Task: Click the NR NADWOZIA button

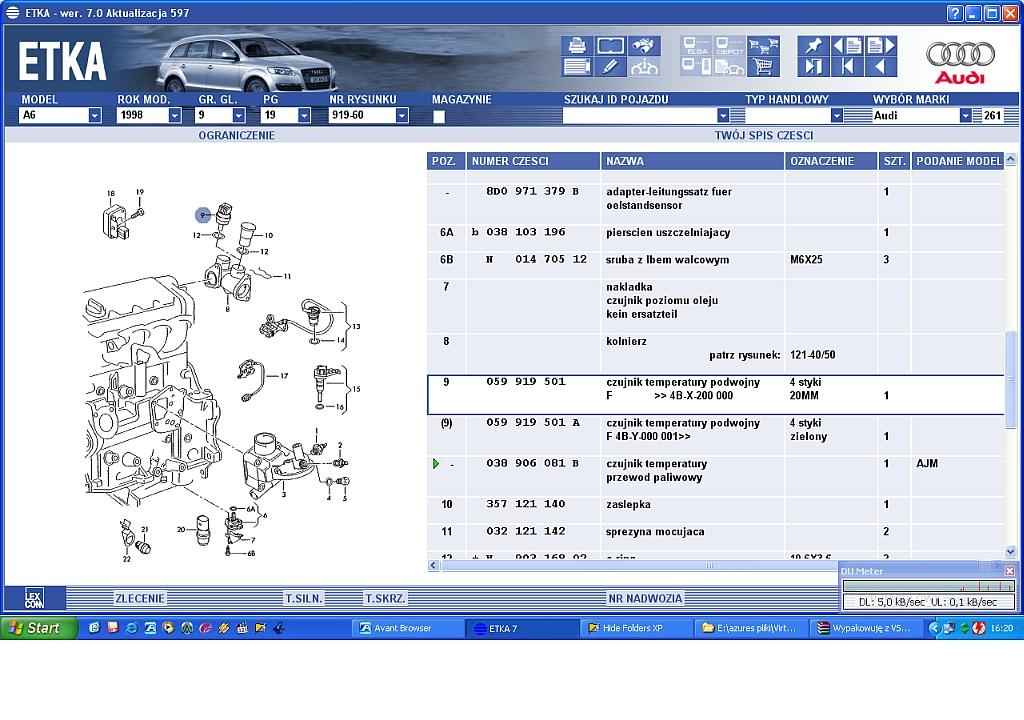Action: tap(645, 598)
